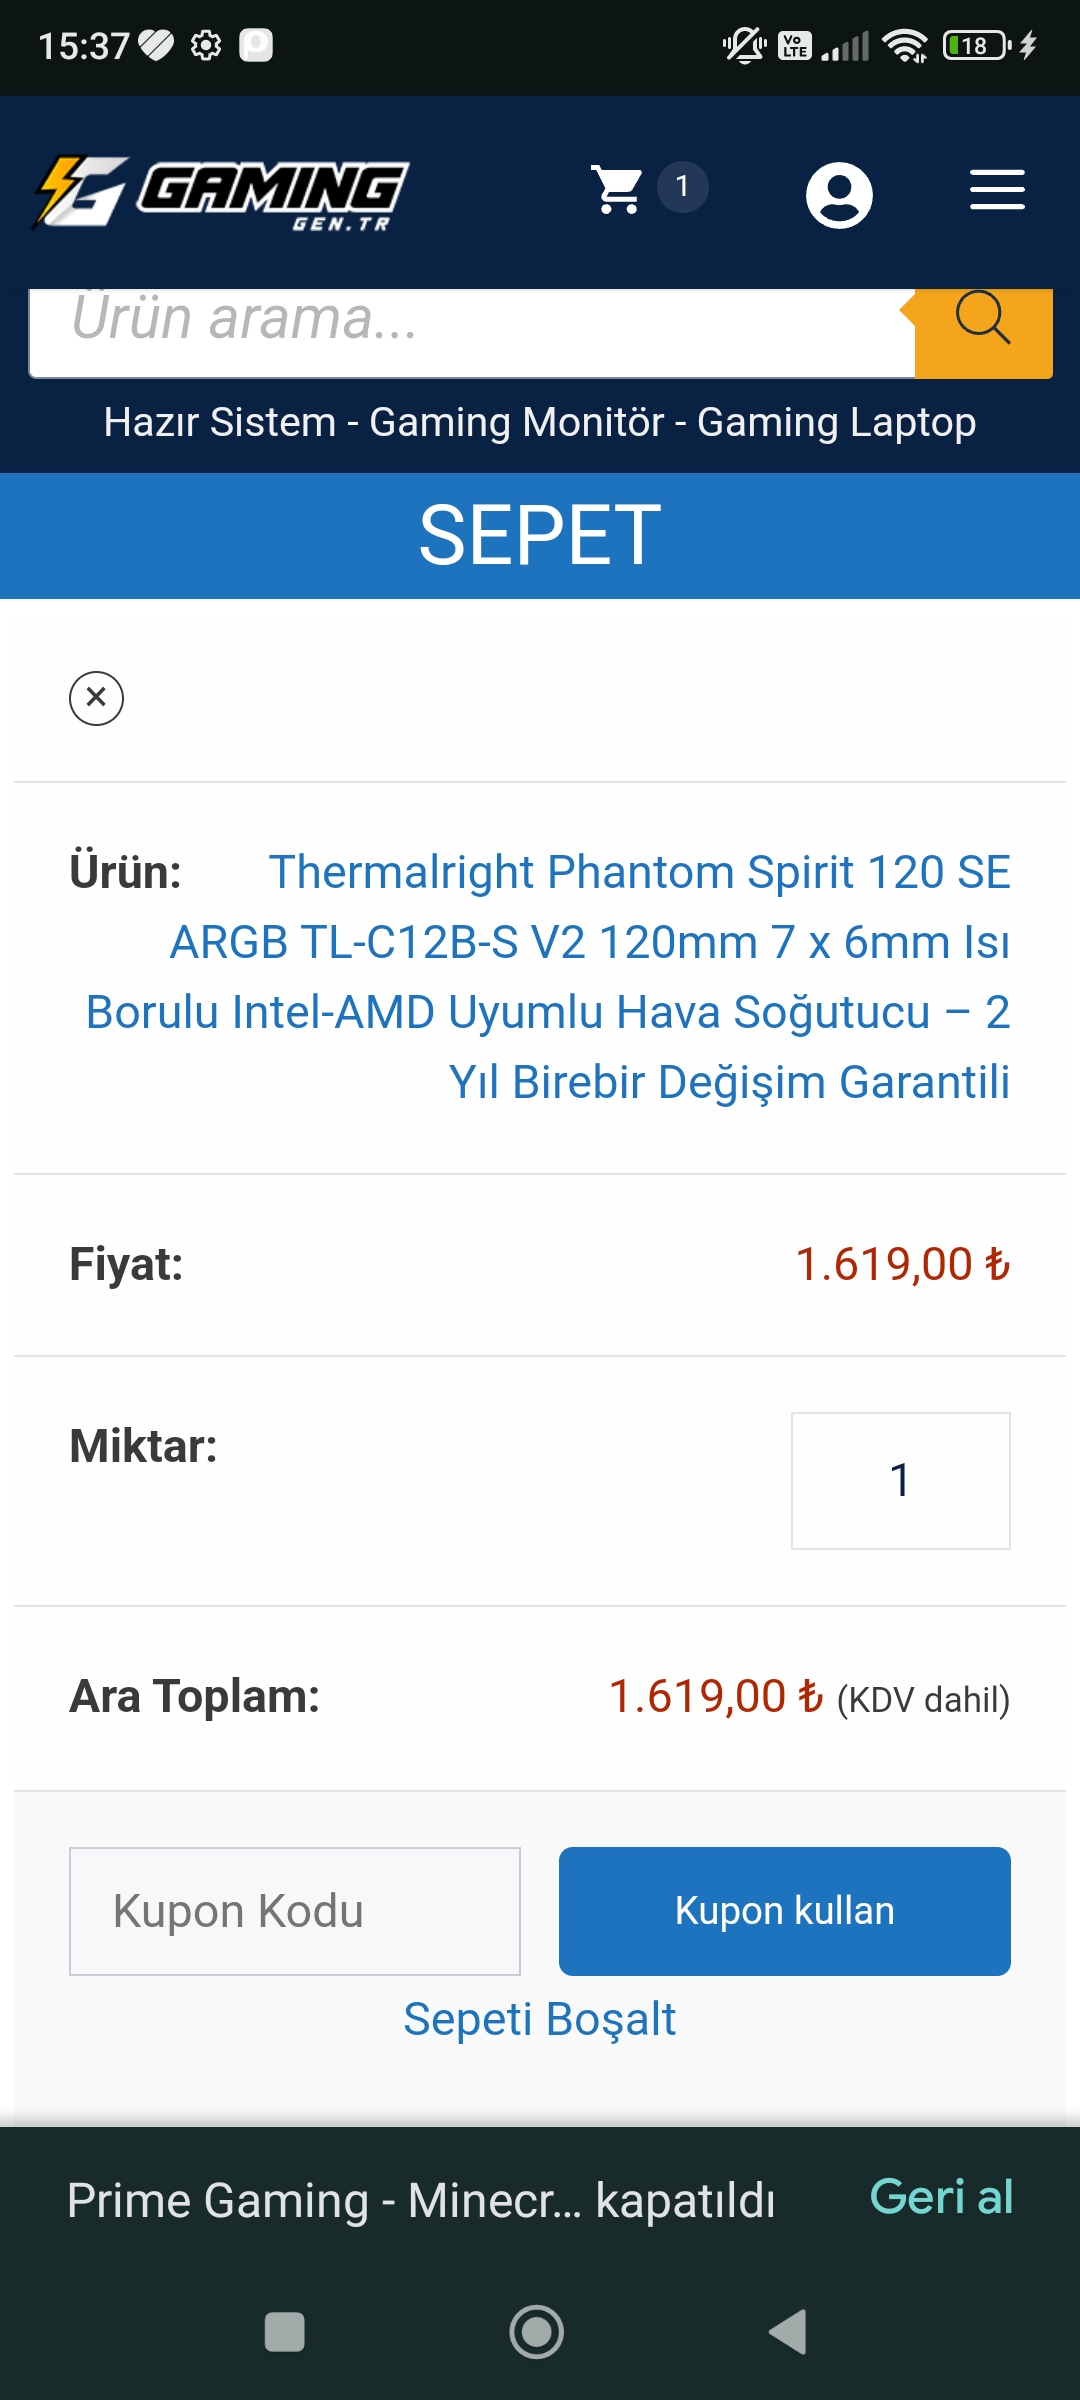This screenshot has width=1080, height=2400.
Task: Tap the Android recent apps square
Action: (x=284, y=2332)
